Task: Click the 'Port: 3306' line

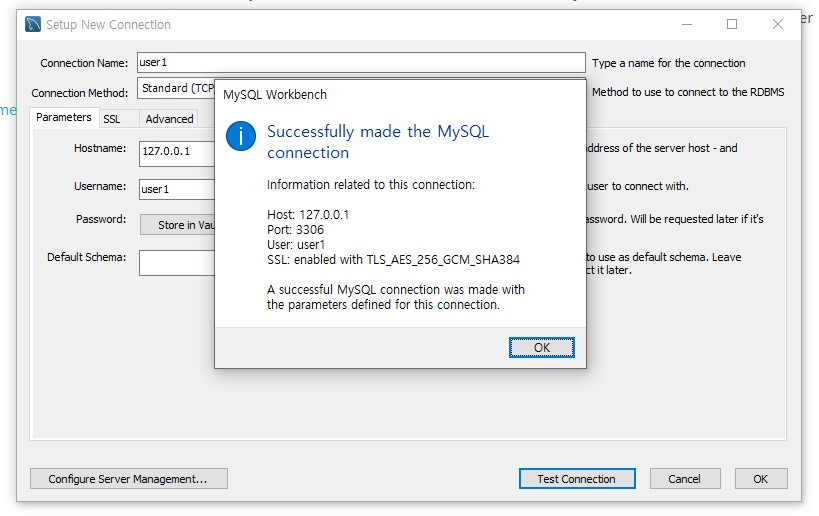Action: pyautogui.click(x=295, y=230)
